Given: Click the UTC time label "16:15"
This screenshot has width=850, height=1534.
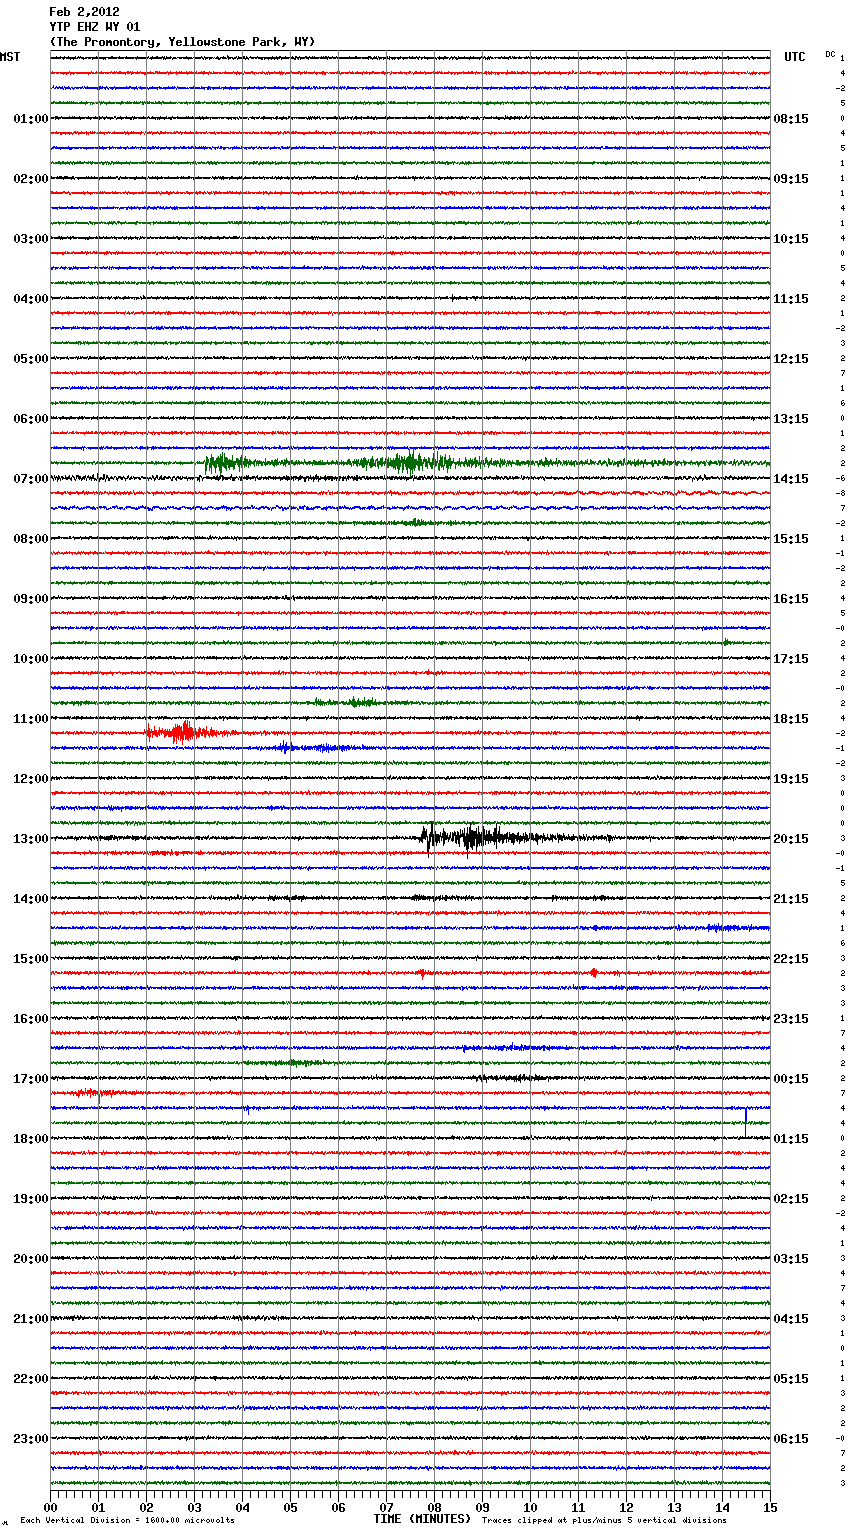Looking at the screenshot, I should pos(791,599).
